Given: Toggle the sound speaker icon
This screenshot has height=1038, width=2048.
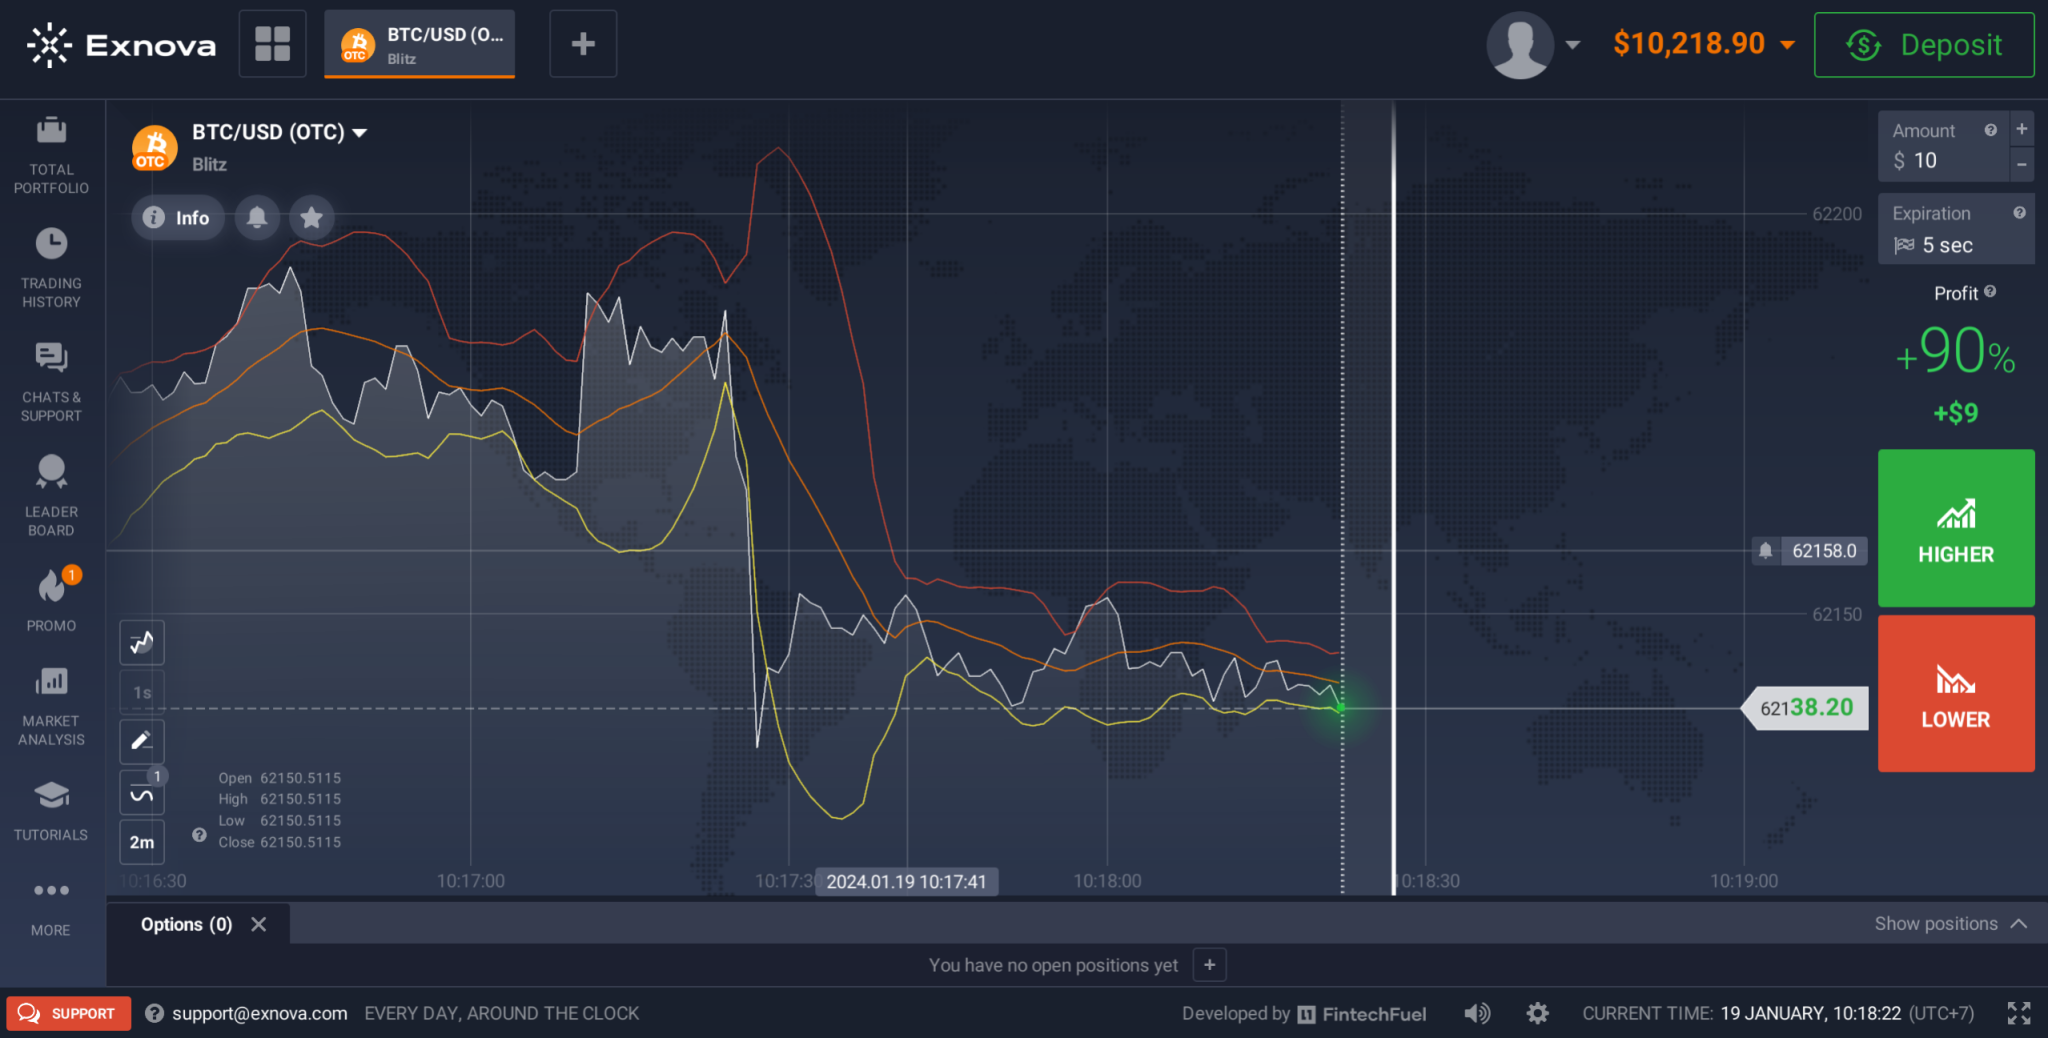Looking at the screenshot, I should pos(1477,1013).
